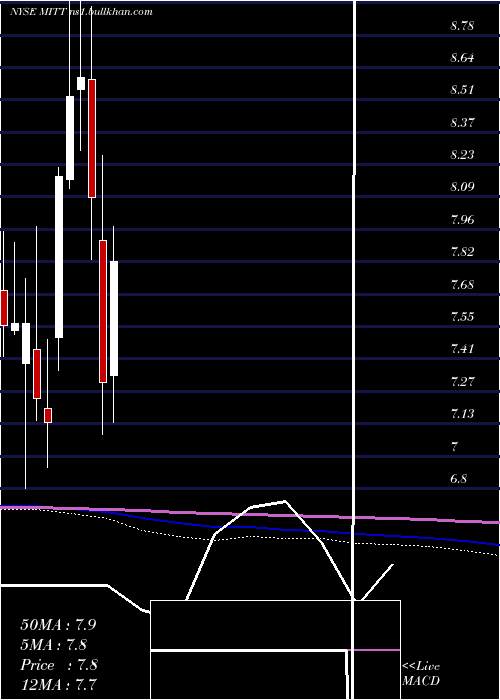Screen dimensions: 500x700
Task: Click the 7.13 price axis label
Action: (462, 413)
